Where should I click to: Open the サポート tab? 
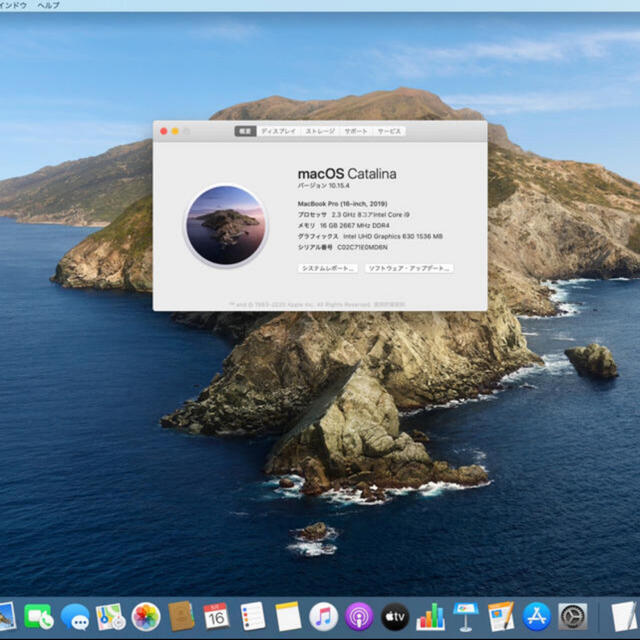(356, 131)
